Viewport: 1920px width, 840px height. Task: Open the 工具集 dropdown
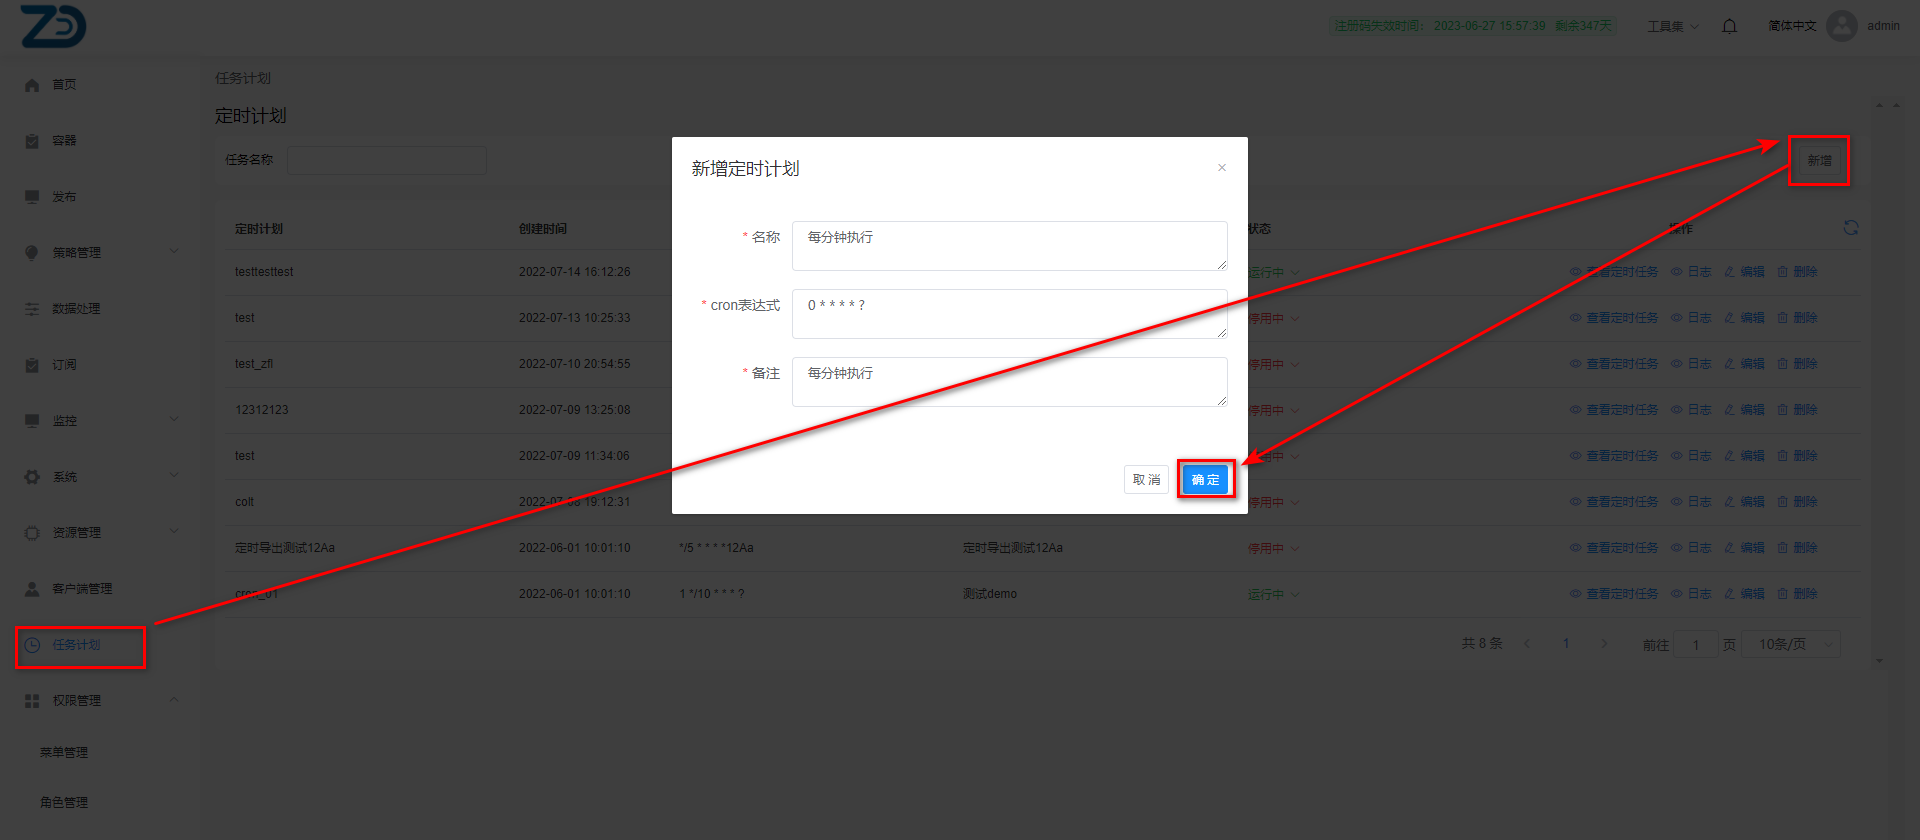pyautogui.click(x=1672, y=26)
